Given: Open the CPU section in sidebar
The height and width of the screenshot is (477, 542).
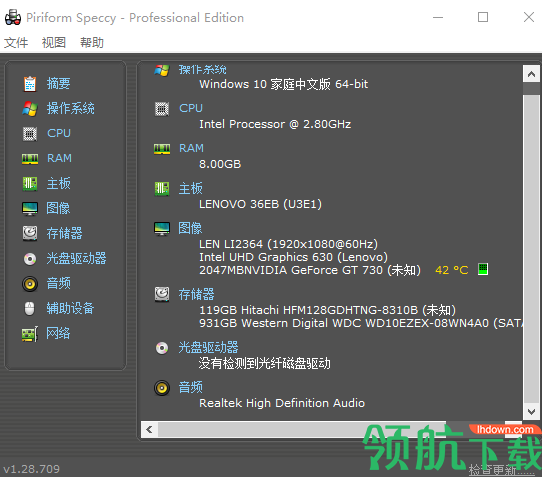Looking at the screenshot, I should coord(59,133).
